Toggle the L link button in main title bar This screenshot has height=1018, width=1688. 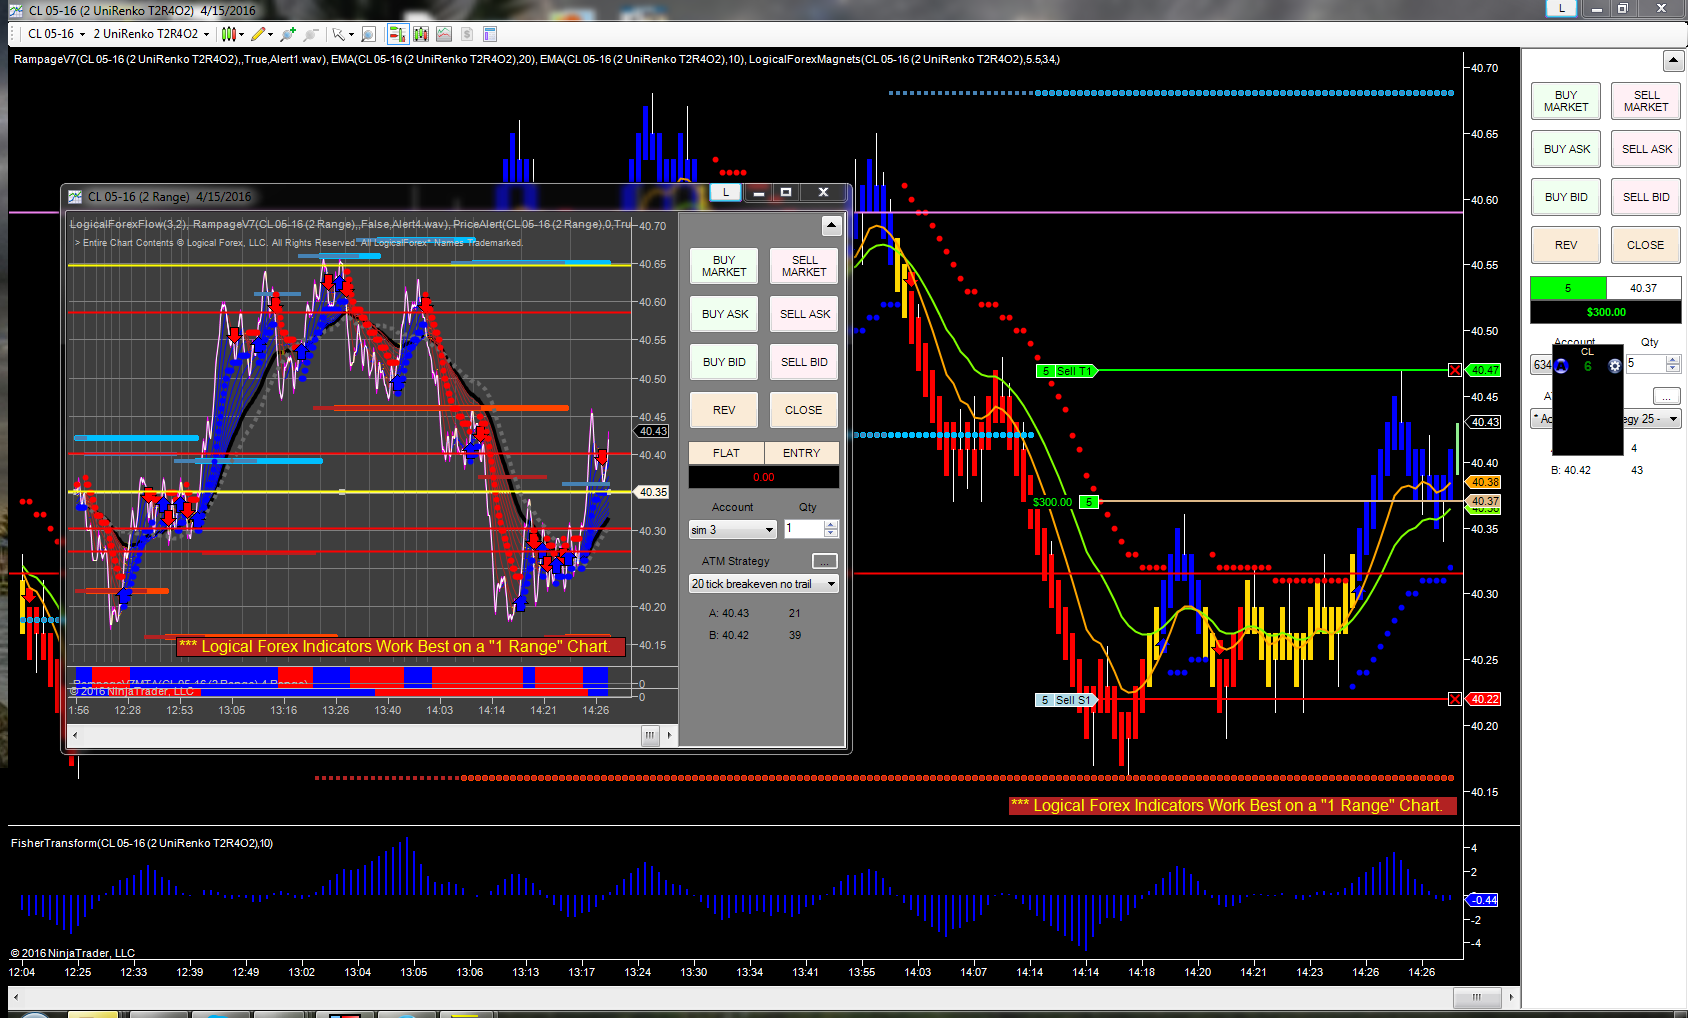[x=1562, y=8]
